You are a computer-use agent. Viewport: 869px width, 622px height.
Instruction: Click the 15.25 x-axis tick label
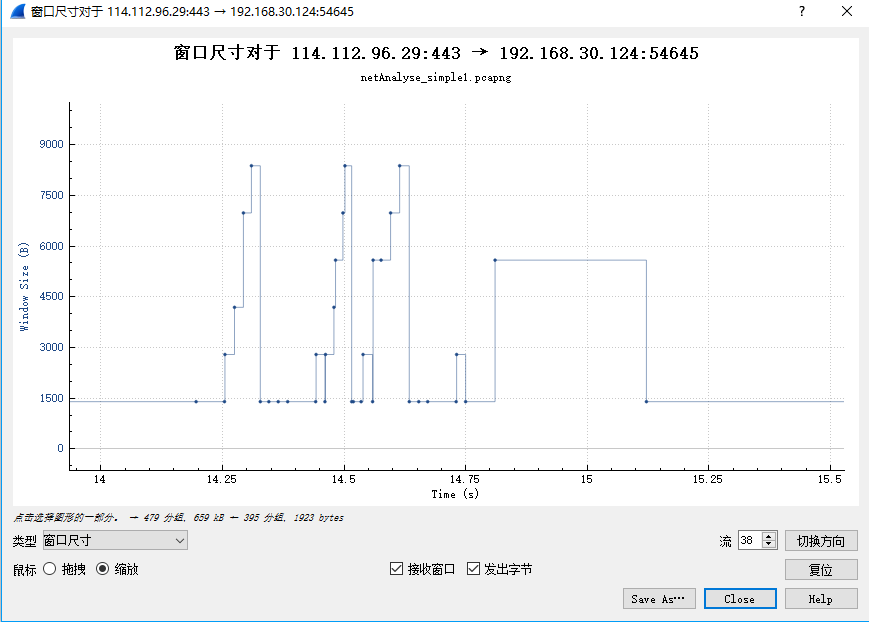click(x=708, y=479)
